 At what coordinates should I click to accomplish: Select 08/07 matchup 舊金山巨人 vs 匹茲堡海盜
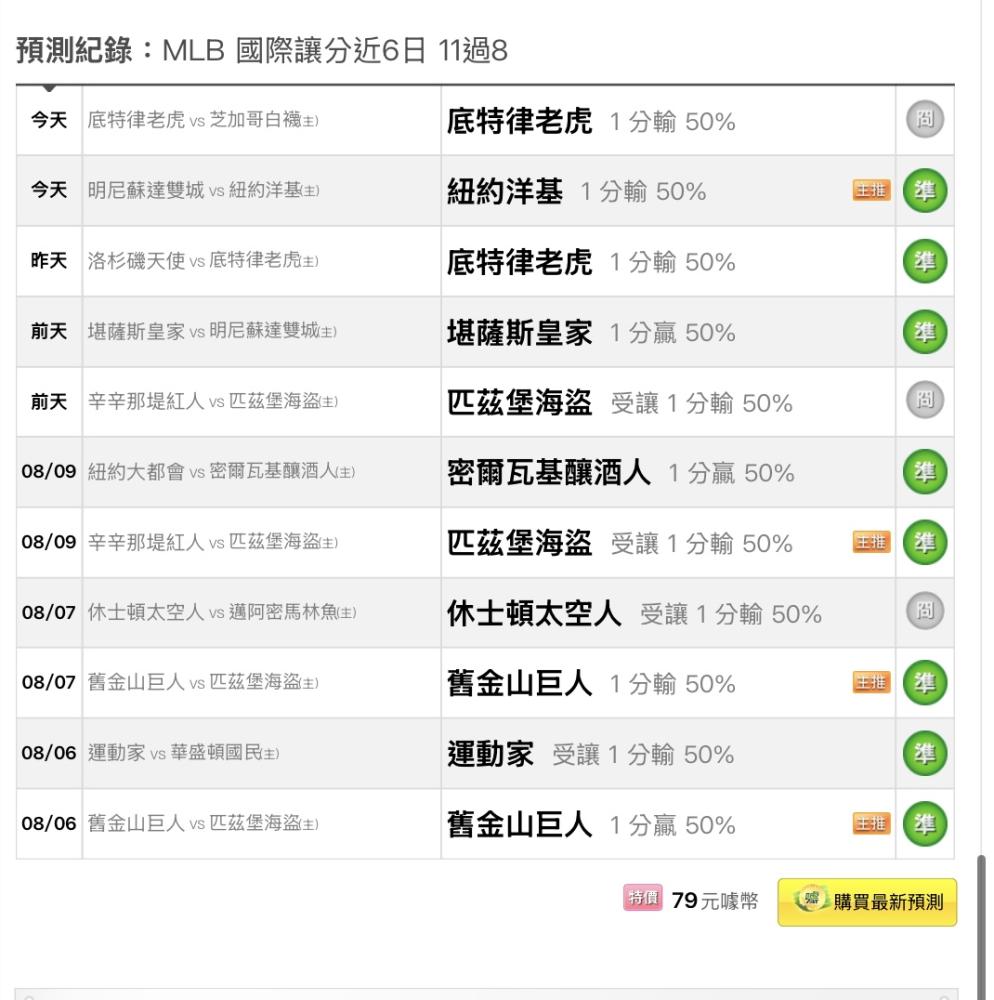pyautogui.click(x=203, y=682)
